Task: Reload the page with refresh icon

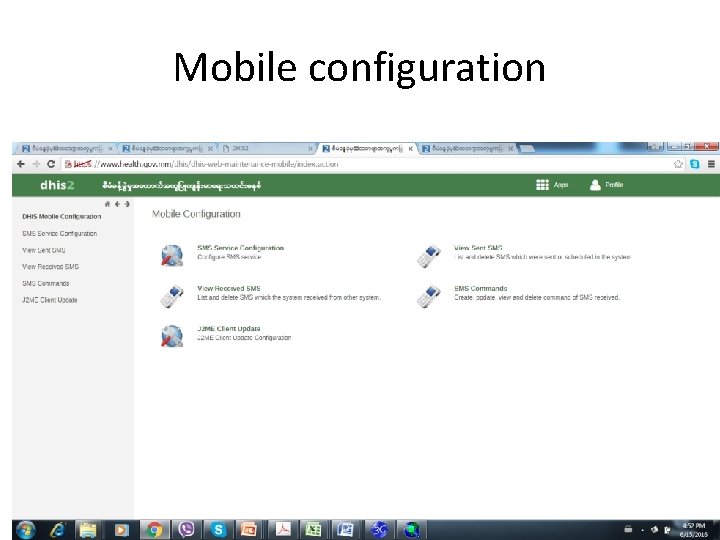Action: [x=51, y=164]
